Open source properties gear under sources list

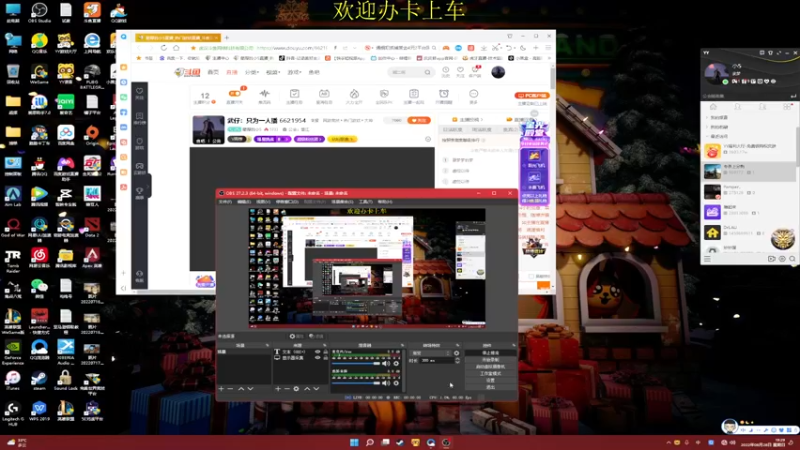pos(296,389)
